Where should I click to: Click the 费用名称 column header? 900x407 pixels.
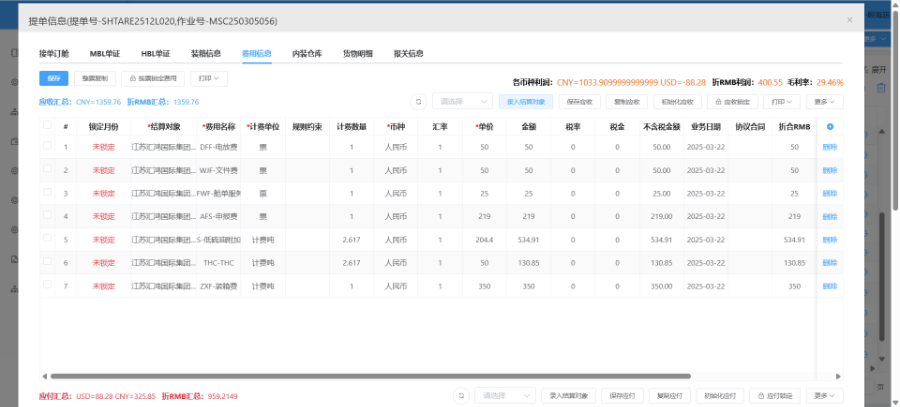pyautogui.click(x=218, y=127)
